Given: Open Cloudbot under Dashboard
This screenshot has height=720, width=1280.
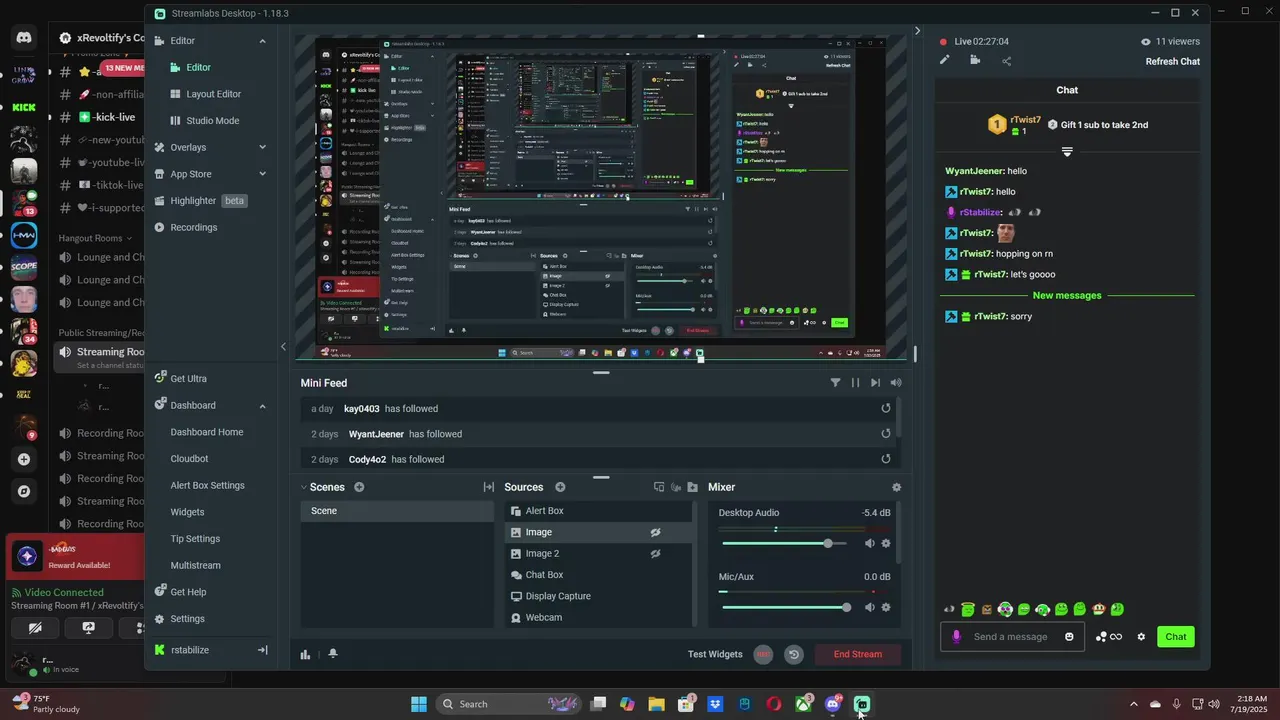Looking at the screenshot, I should pos(189,458).
